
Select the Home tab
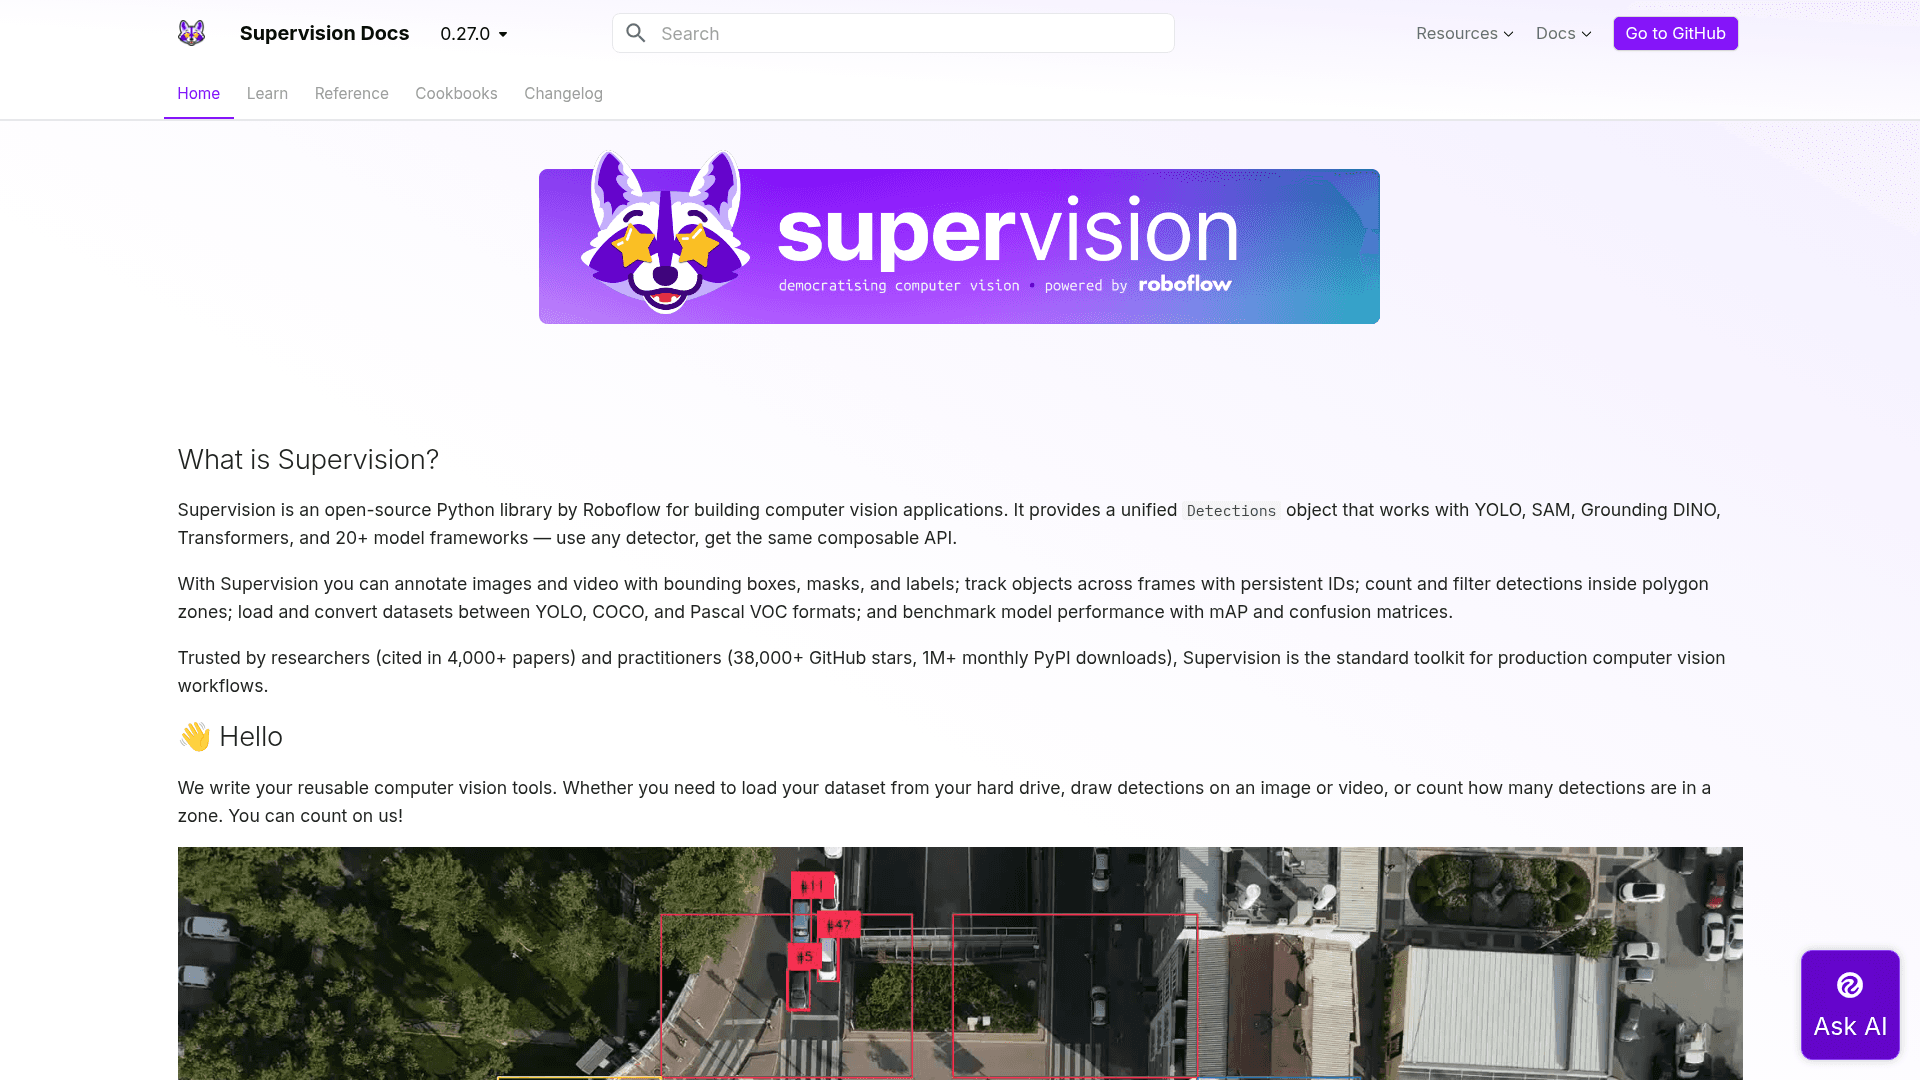[x=198, y=93]
